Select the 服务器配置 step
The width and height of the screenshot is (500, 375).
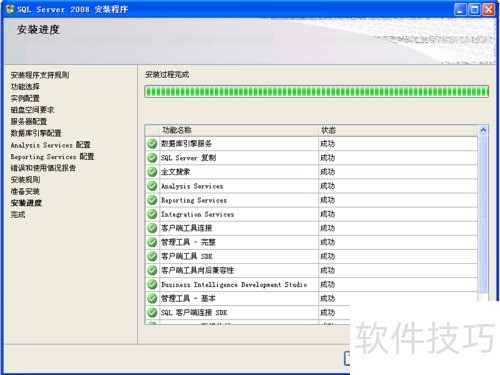pyautogui.click(x=29, y=122)
